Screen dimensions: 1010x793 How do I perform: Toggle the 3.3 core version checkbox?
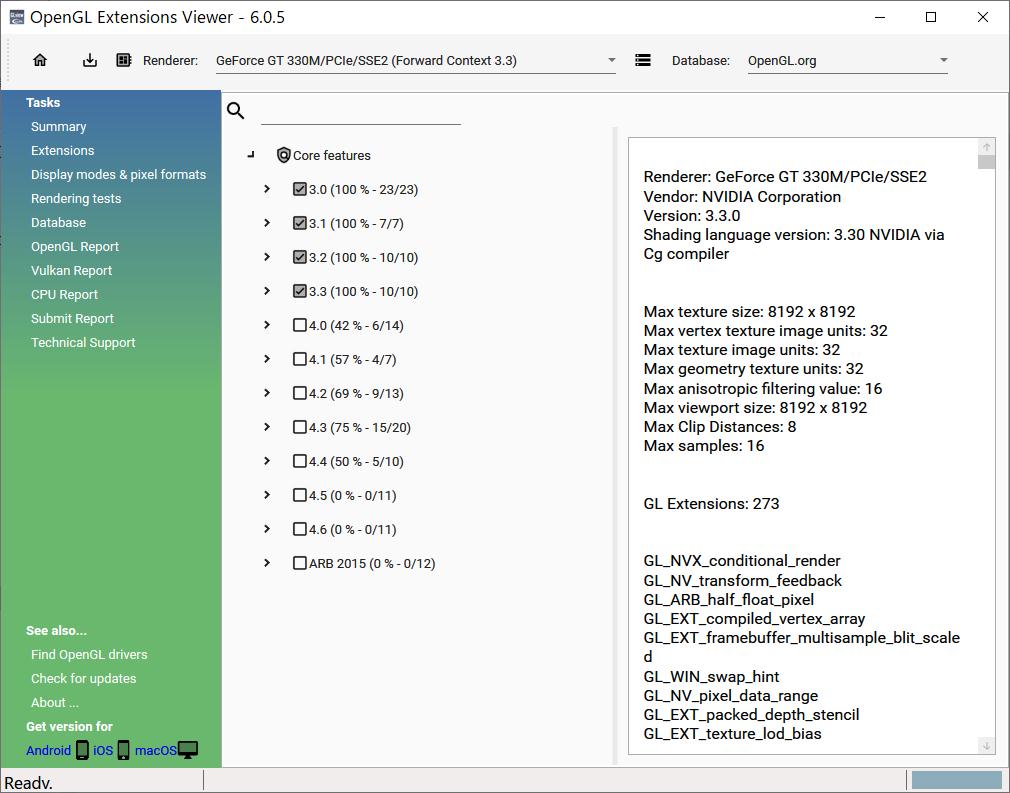[x=300, y=291]
